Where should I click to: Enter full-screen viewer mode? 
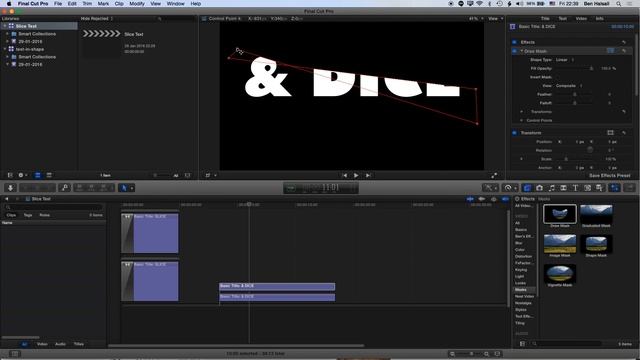(x=494, y=176)
